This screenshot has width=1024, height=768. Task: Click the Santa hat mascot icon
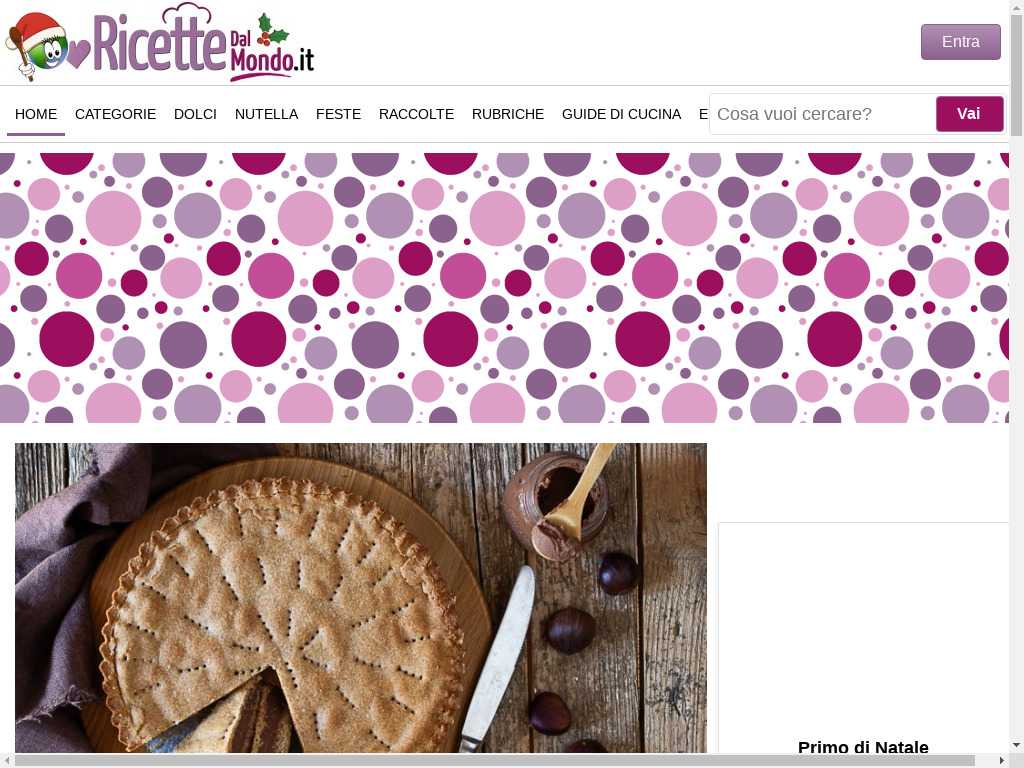coord(36,46)
